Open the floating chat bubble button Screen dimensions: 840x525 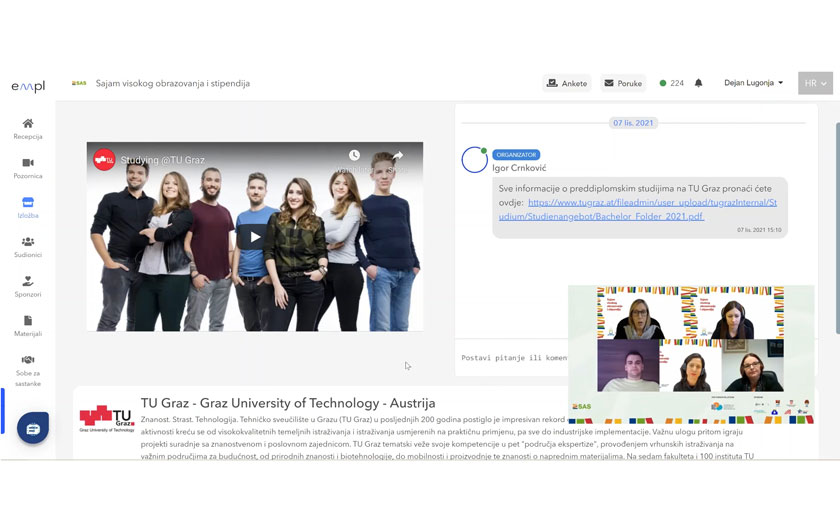(33, 428)
